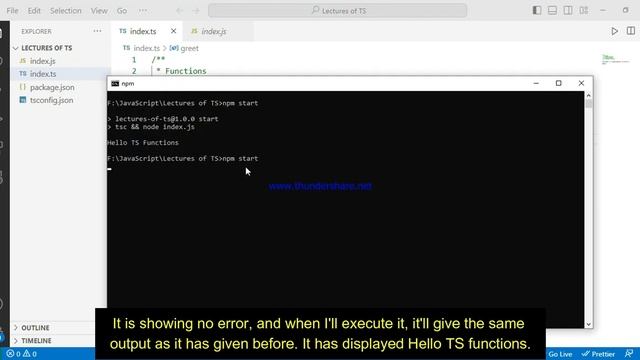Open the Selection menu
This screenshot has height=360, width=640.
tap(66, 11)
